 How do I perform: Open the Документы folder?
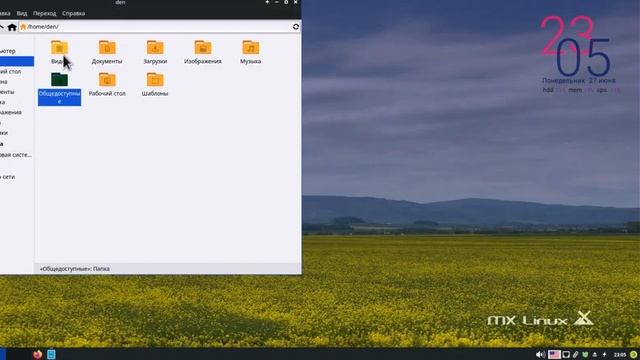point(107,52)
